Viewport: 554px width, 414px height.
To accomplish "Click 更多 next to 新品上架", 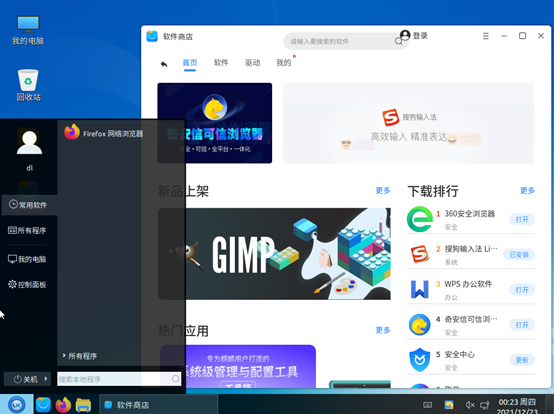I will [383, 191].
